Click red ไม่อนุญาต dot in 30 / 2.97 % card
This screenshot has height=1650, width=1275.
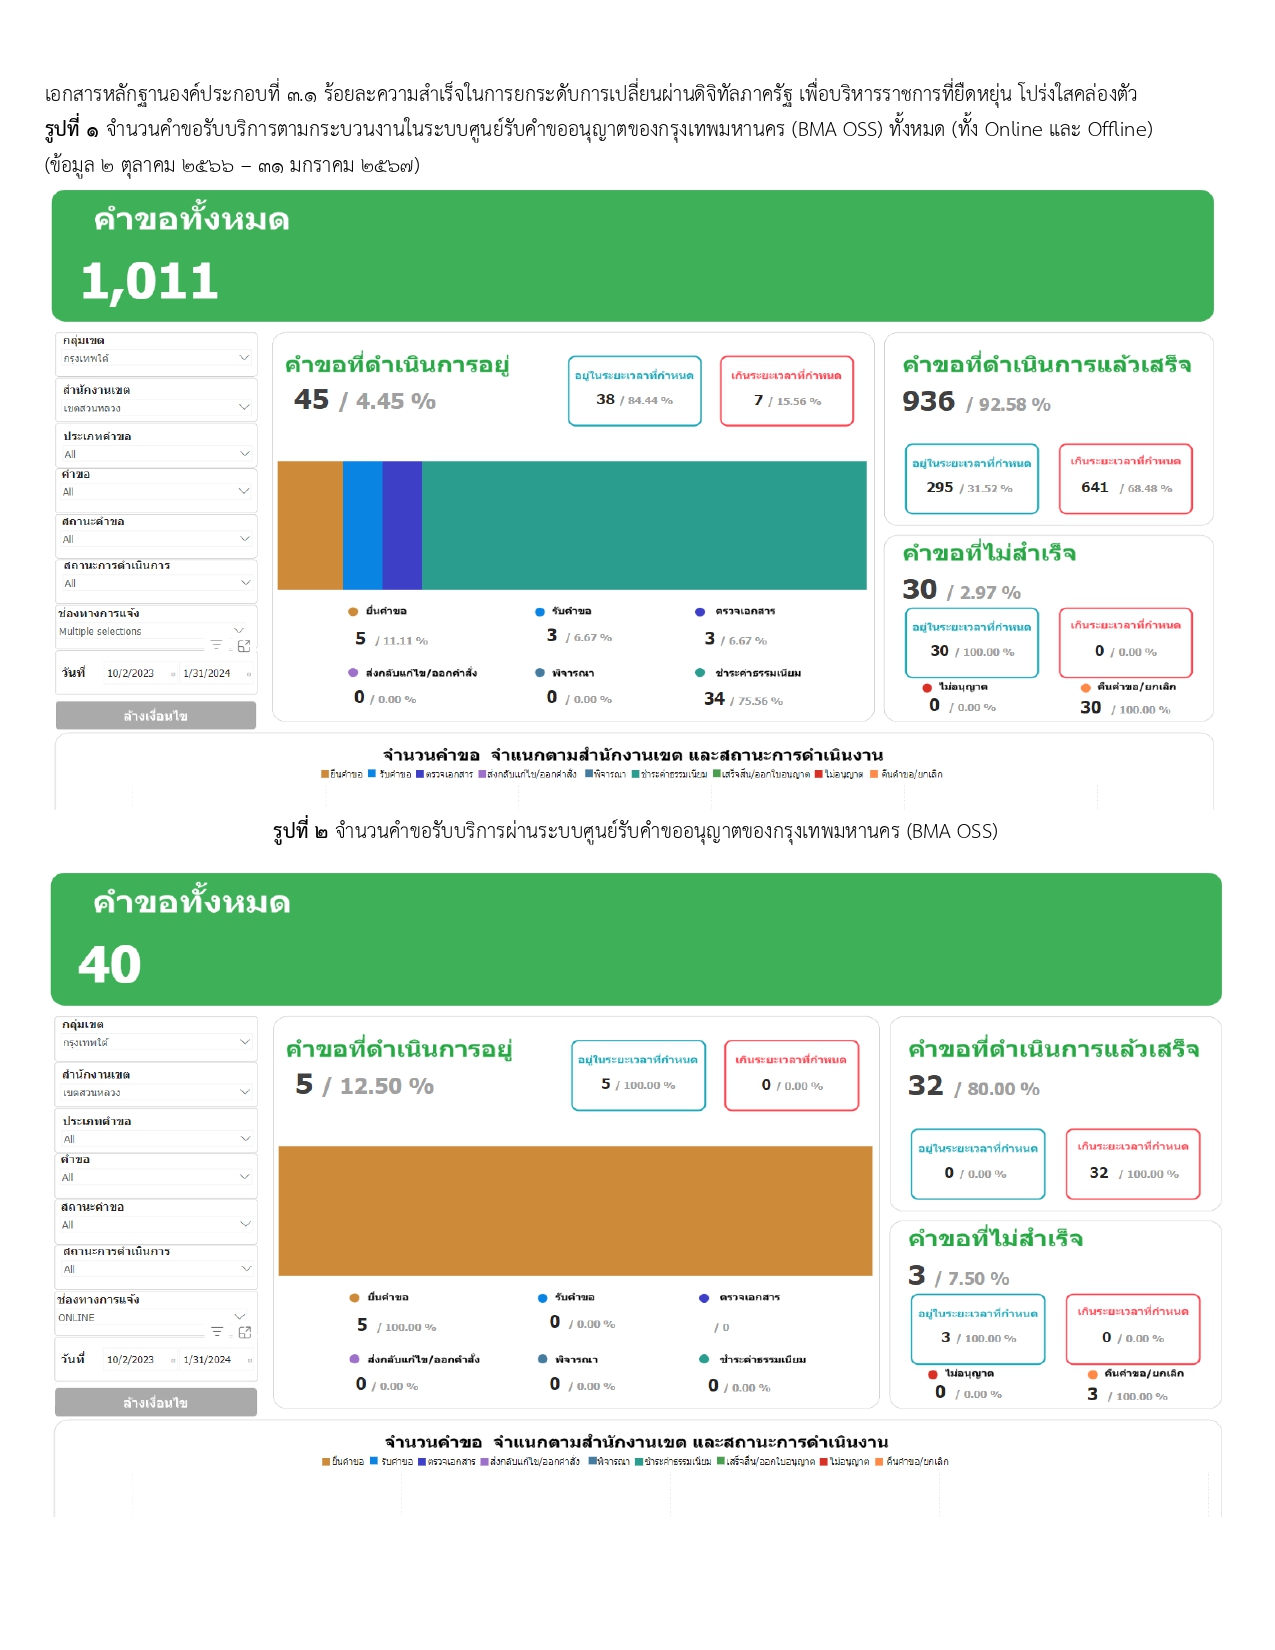click(x=927, y=687)
